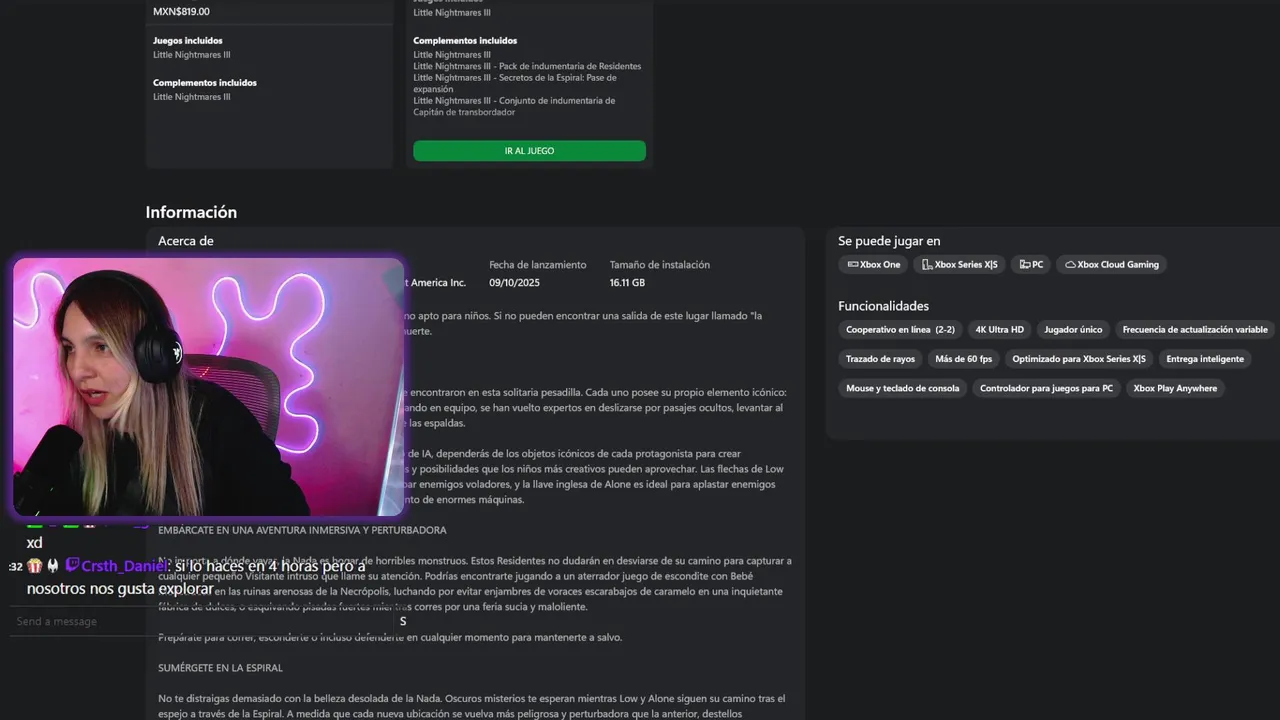Viewport: 1280px width, 720px height.
Task: Click the green IR AL JUEGO button
Action: pos(529,151)
